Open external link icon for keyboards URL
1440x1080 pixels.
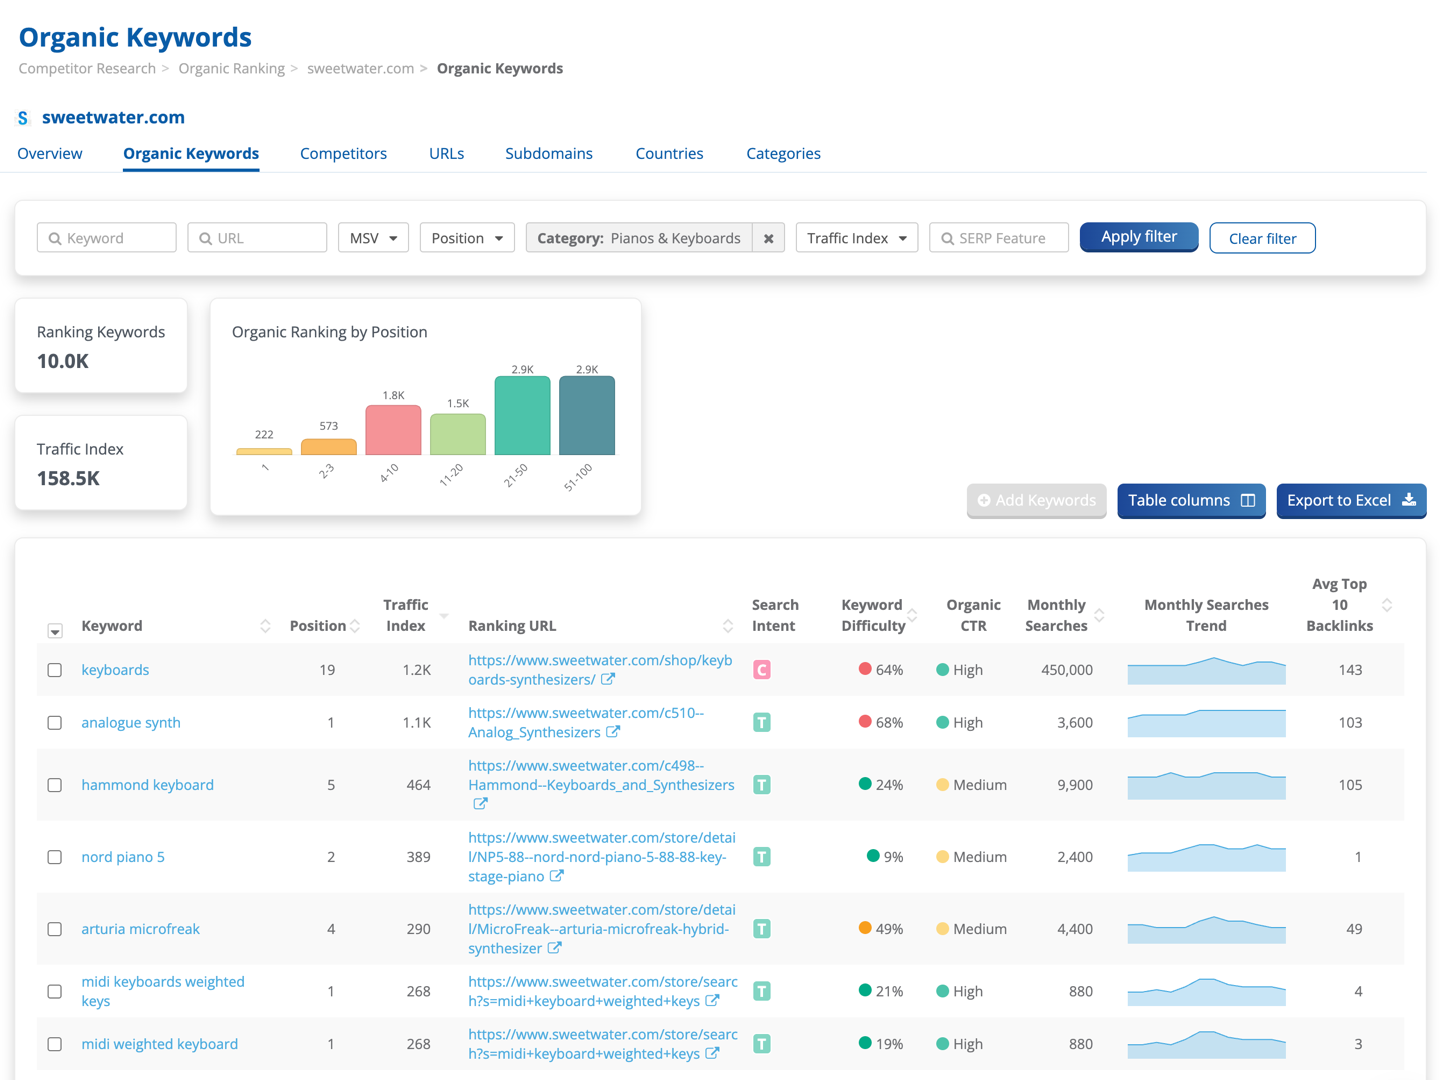click(608, 679)
